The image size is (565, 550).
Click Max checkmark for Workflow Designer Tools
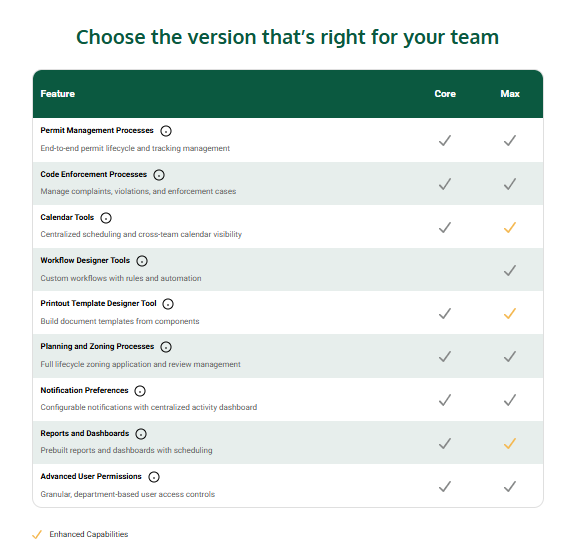click(510, 270)
